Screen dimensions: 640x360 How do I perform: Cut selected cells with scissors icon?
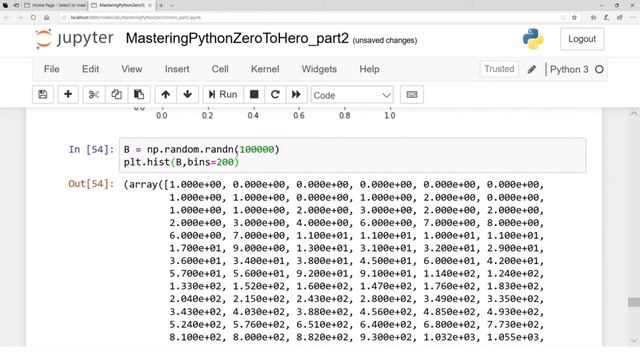pos(94,95)
